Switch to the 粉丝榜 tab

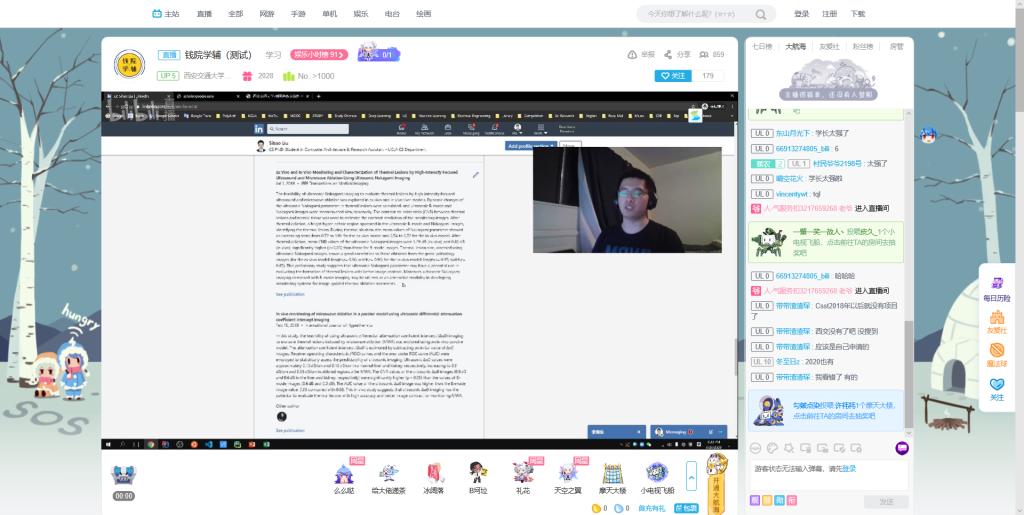[x=863, y=46]
